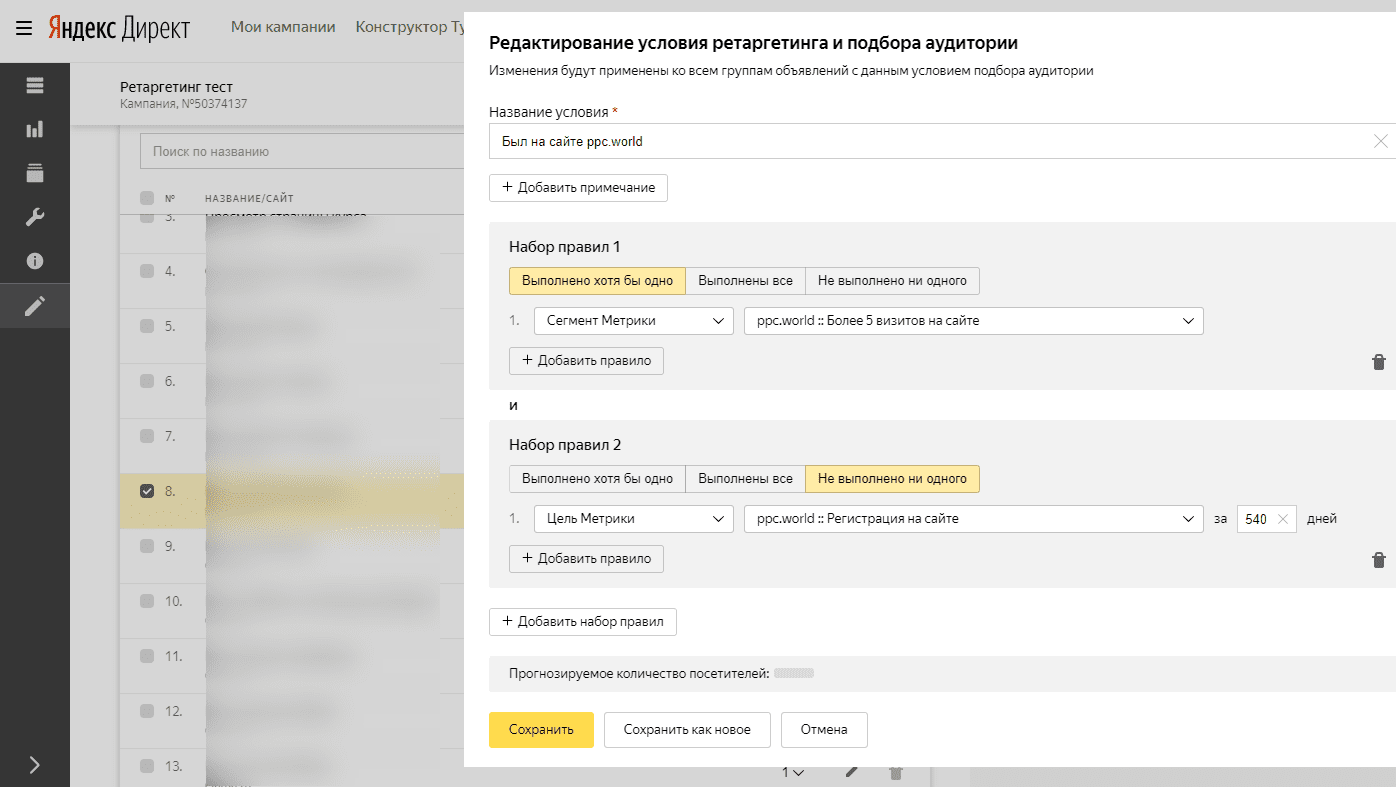The image size is (1396, 787).
Task: Open the hamburger menu next to Яндекс Директ logo
Action: point(24,27)
